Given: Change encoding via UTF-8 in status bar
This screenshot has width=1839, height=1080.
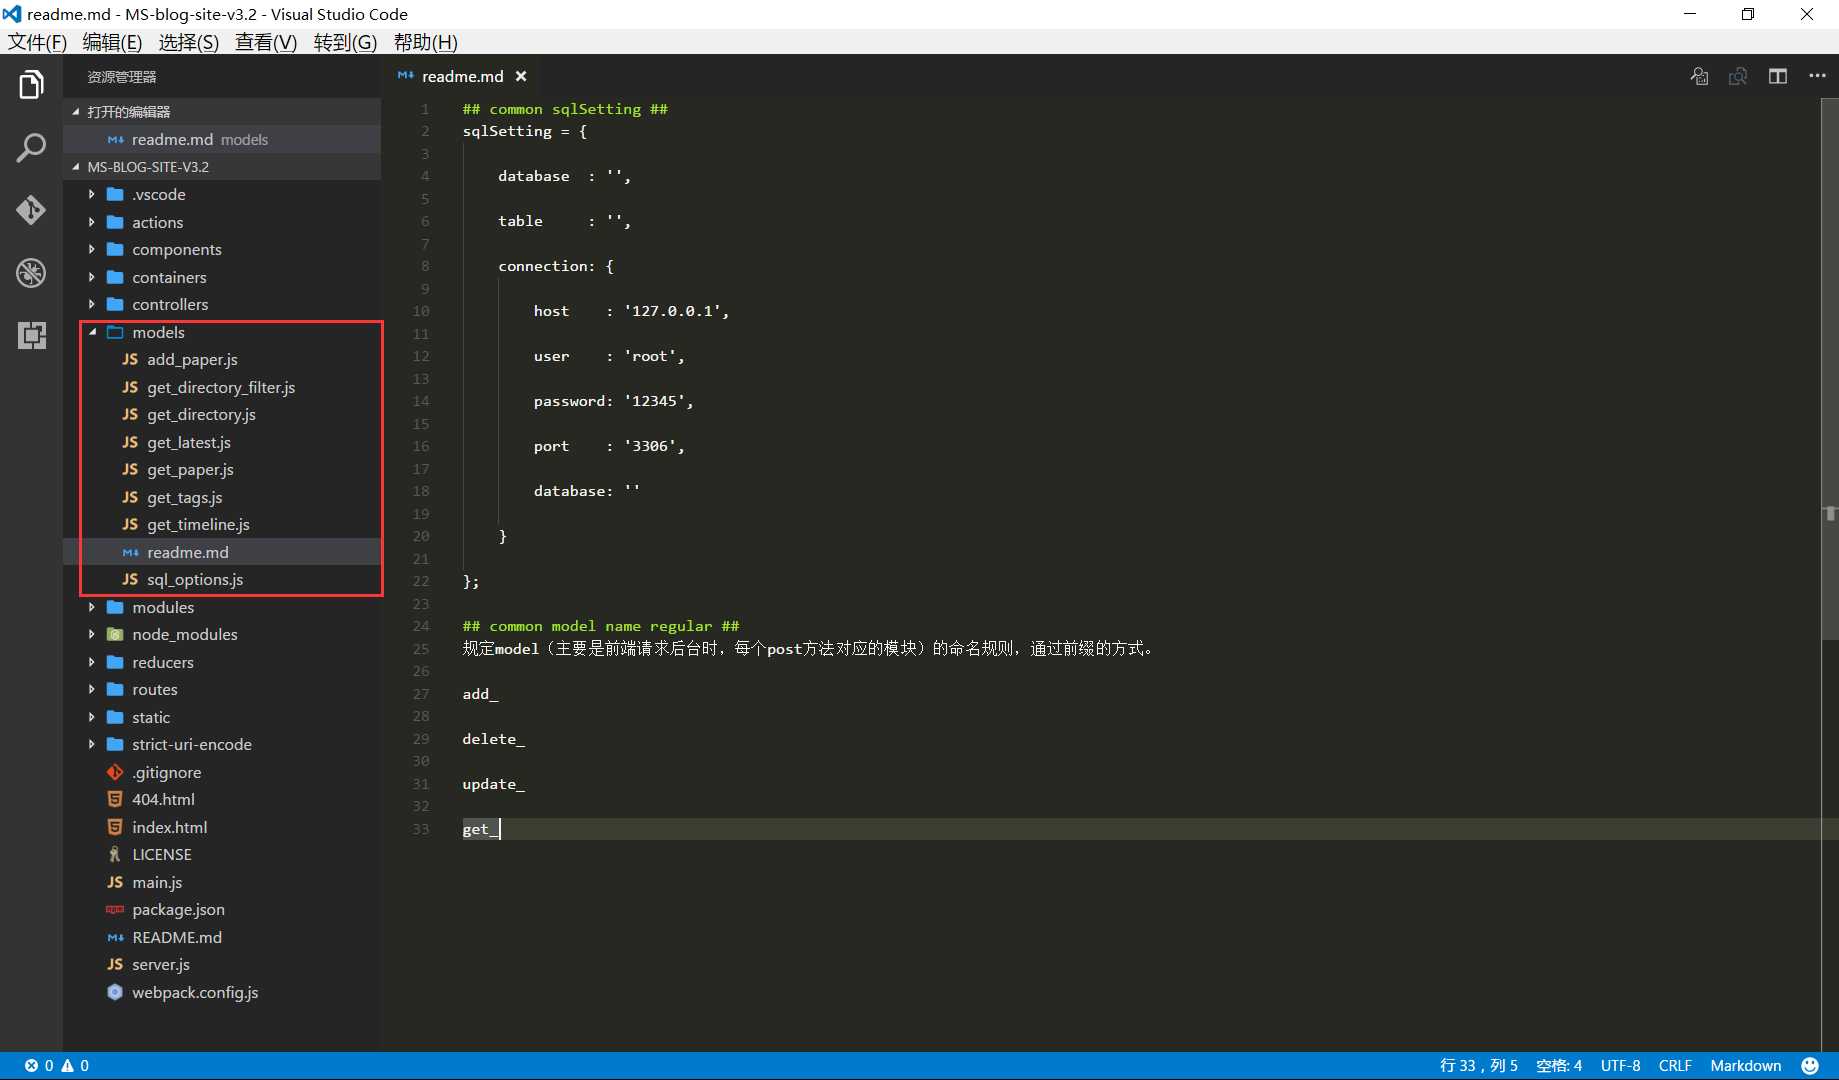Looking at the screenshot, I should click(x=1620, y=1065).
